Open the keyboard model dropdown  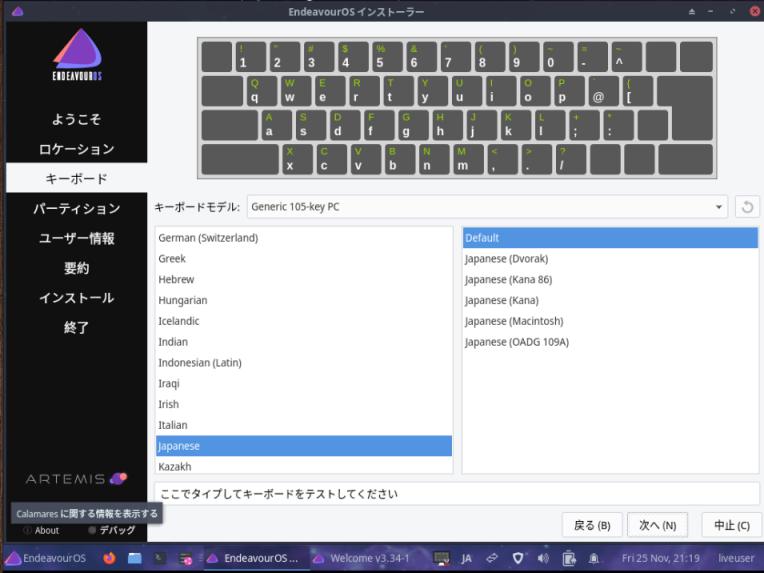point(487,207)
